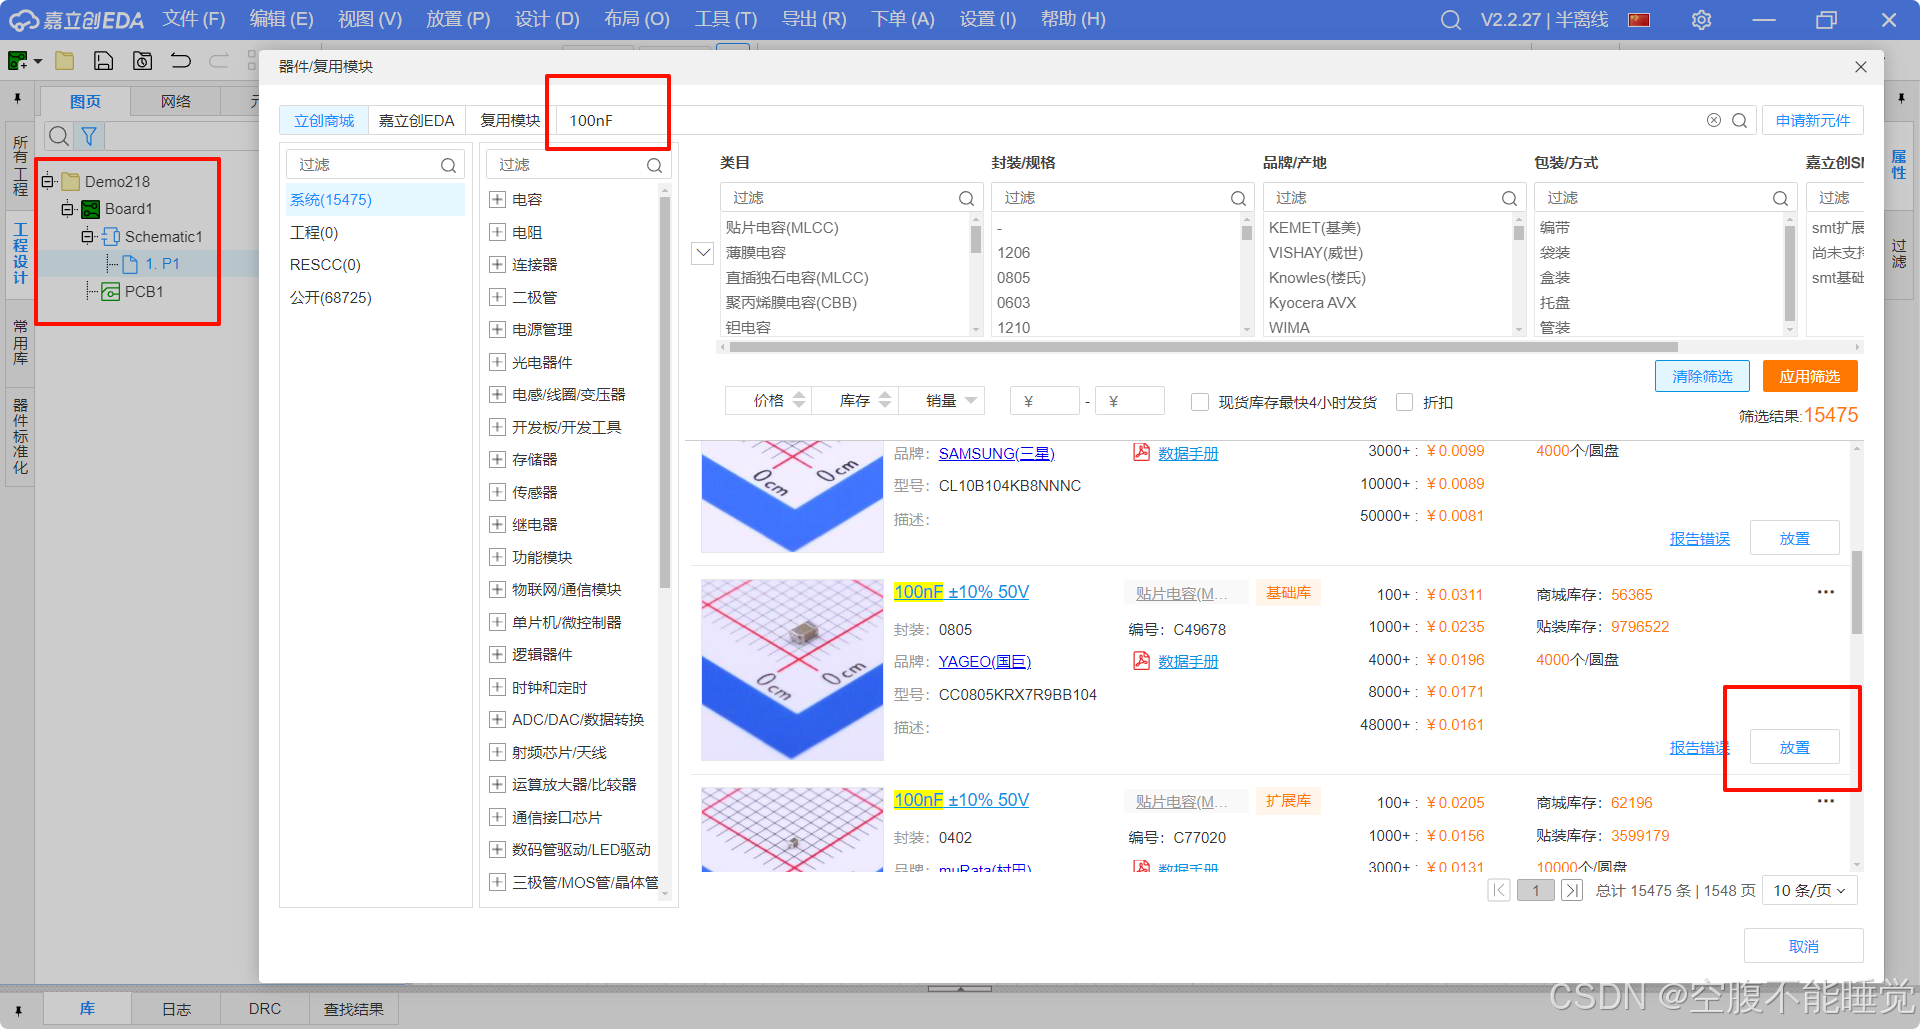This screenshot has width=1920, height=1029.
Task: Sort results by 价格
Action: point(768,401)
